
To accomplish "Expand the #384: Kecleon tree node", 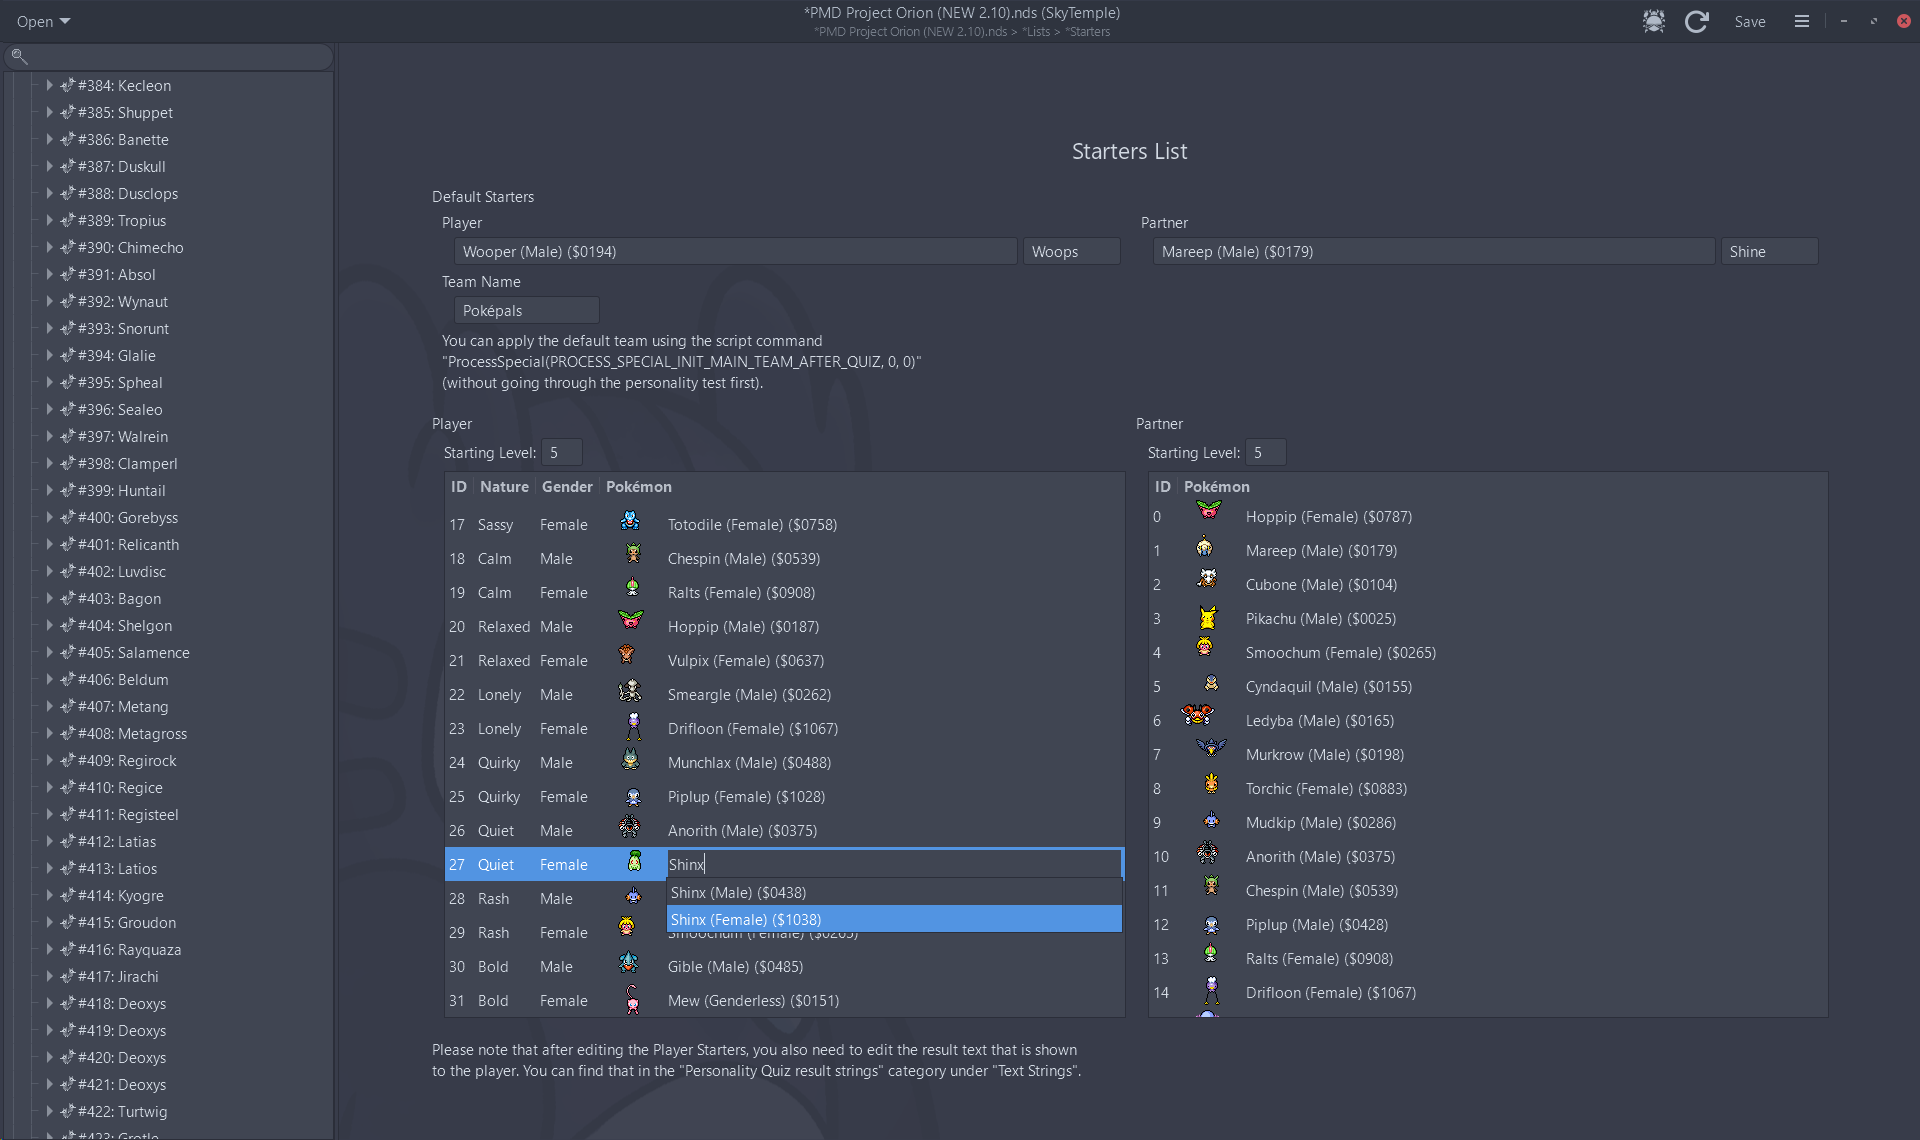I will coord(49,85).
